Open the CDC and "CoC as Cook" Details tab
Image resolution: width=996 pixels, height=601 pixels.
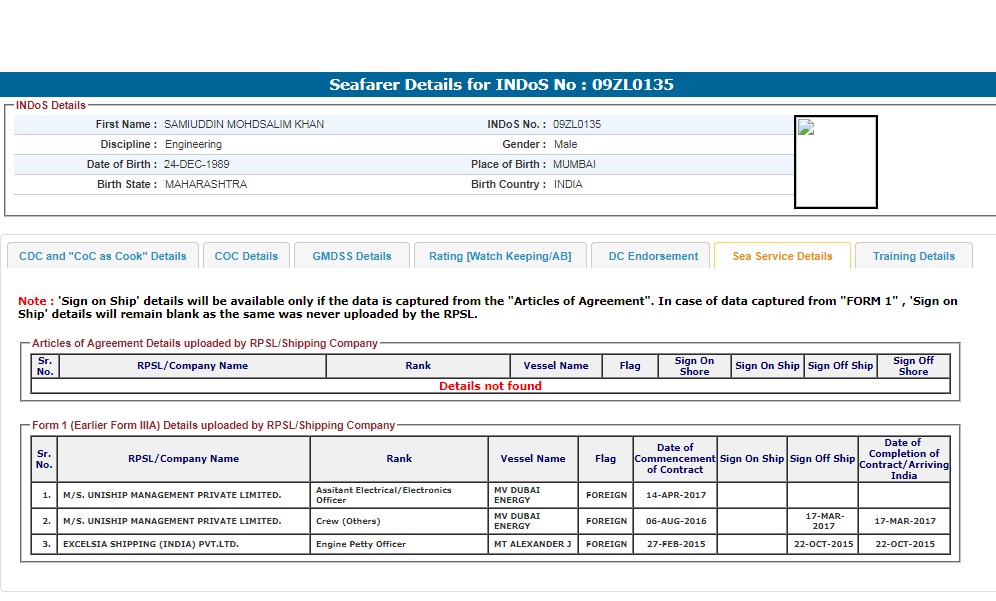pos(102,256)
